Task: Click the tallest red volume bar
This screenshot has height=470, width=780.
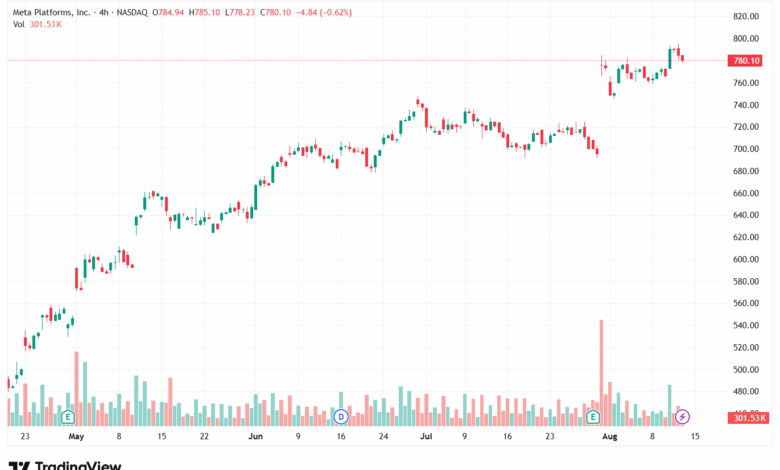Action: click(601, 373)
